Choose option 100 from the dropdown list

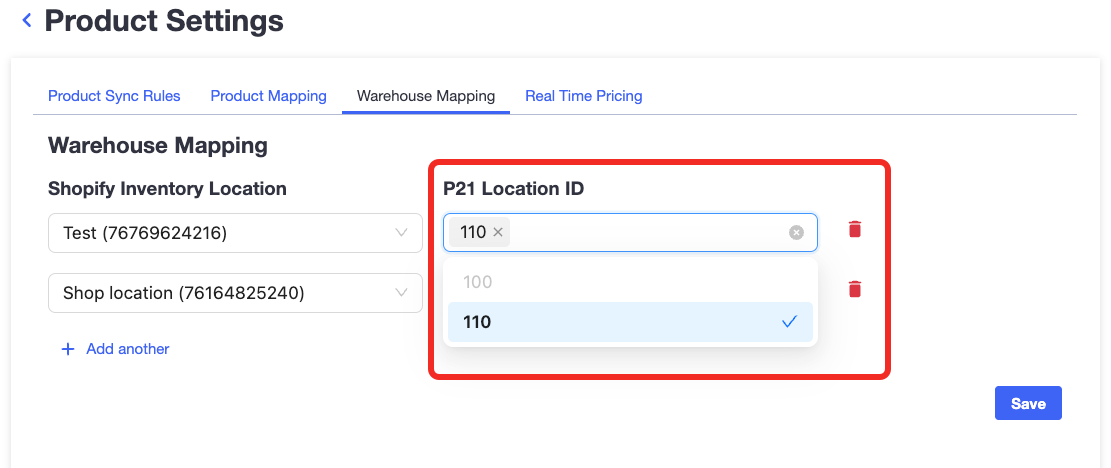[x=630, y=282]
